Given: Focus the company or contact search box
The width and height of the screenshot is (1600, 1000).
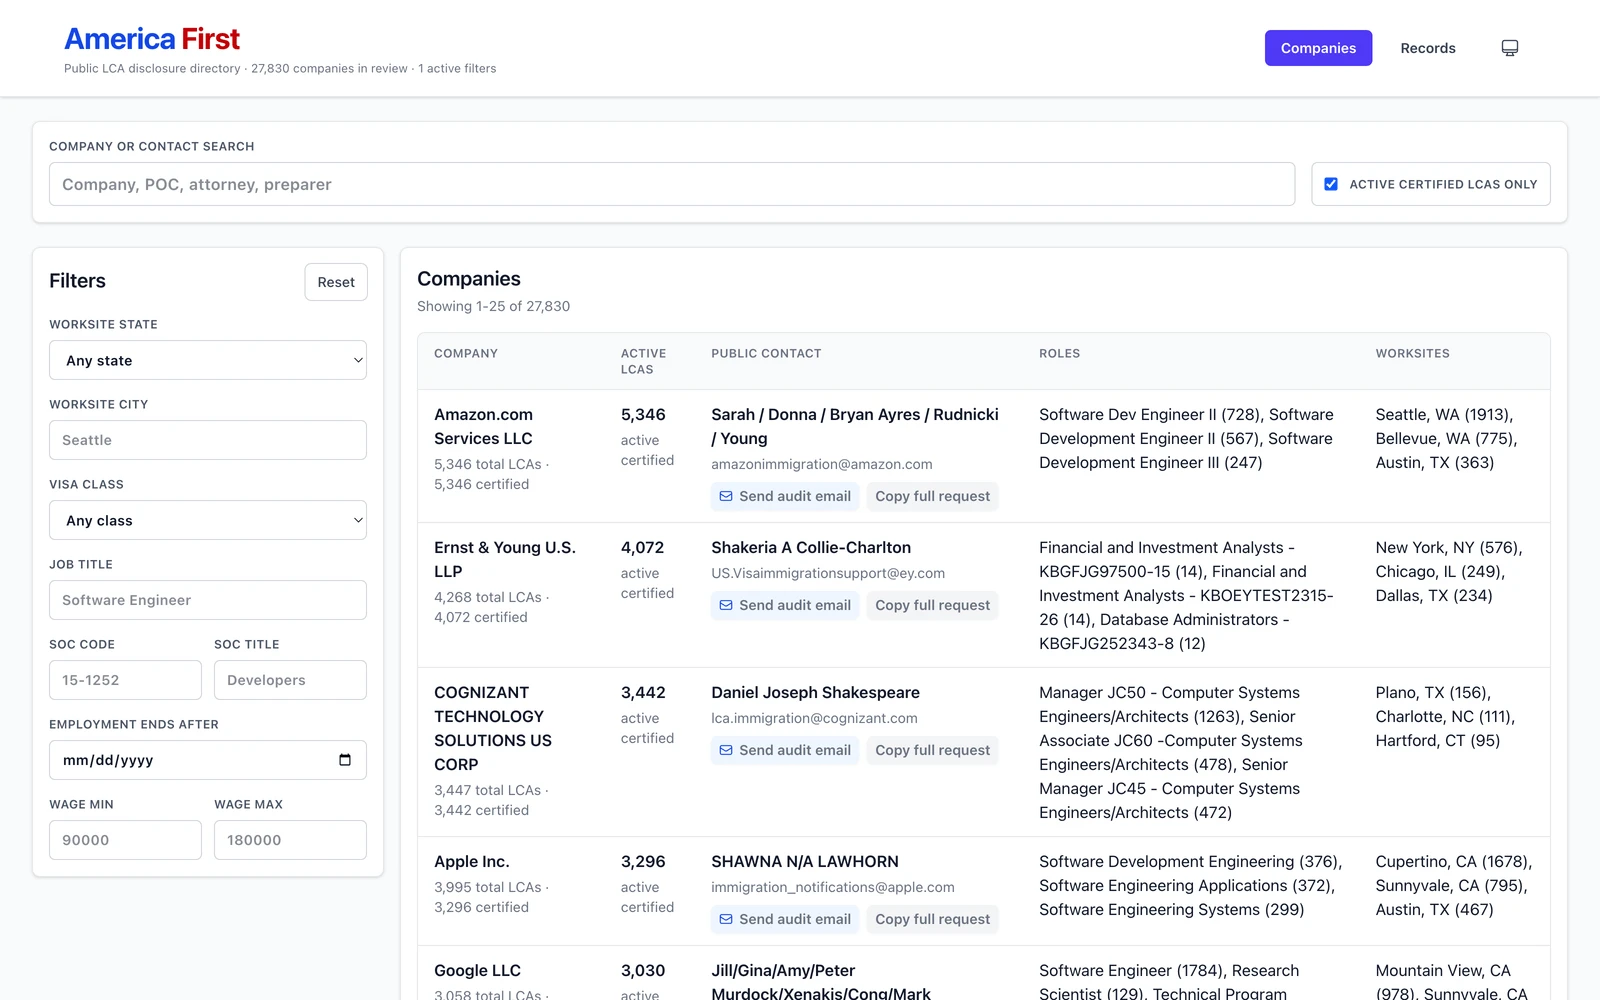Looking at the screenshot, I should click(672, 184).
